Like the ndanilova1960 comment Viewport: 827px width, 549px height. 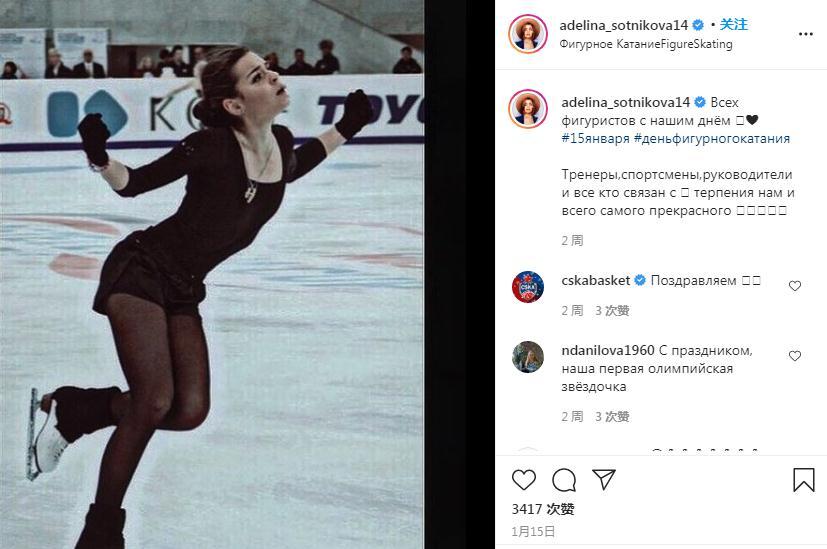click(x=795, y=356)
